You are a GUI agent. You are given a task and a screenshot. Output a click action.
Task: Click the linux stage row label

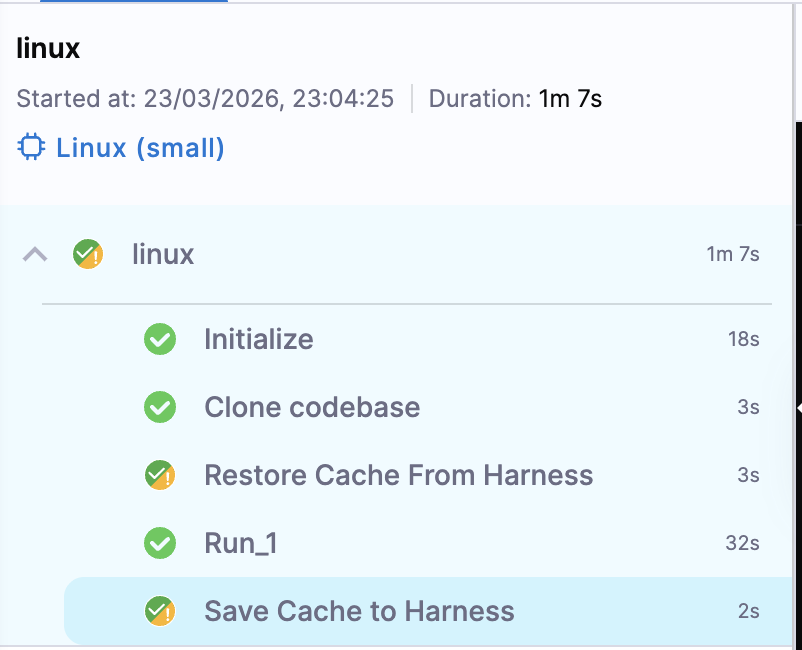(x=163, y=254)
